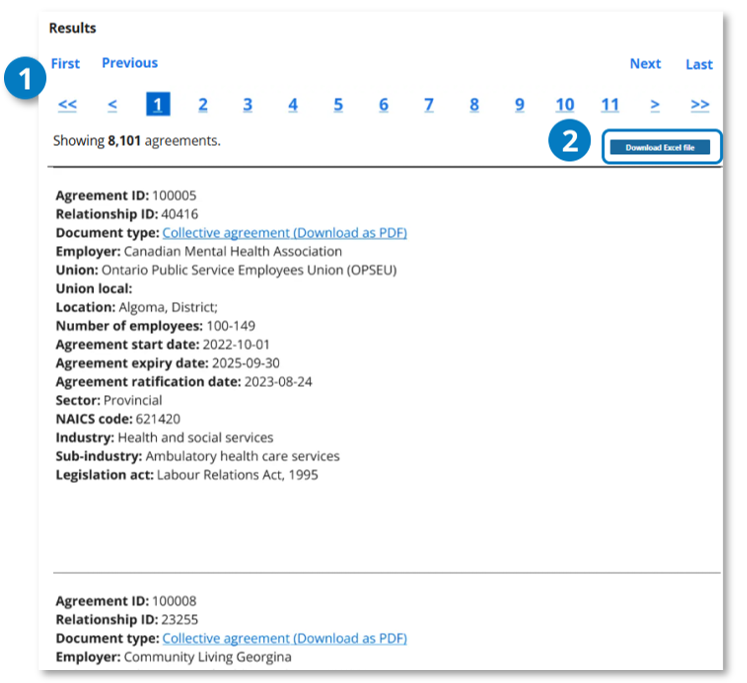Viewport: 747px width, 683px height.
Task: Open results page 6
Action: pyautogui.click(x=384, y=104)
